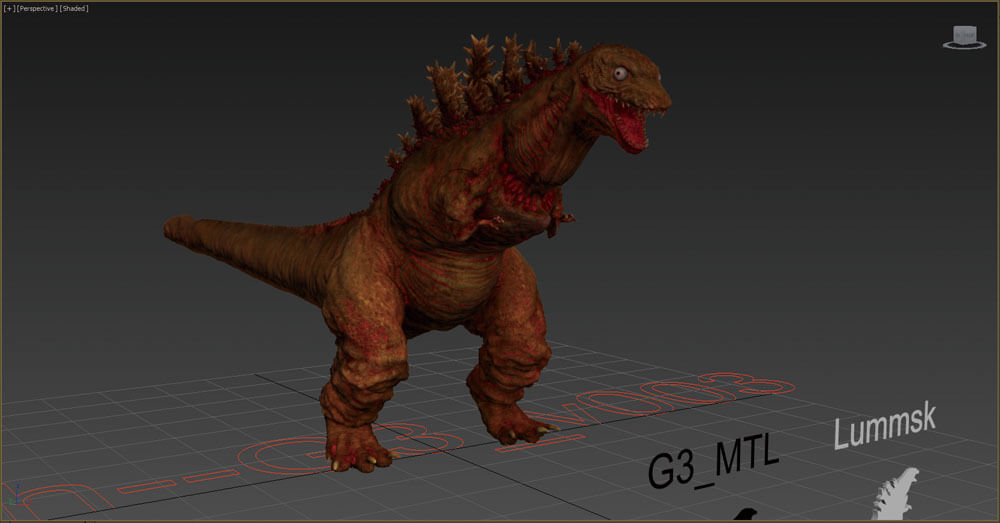Click the ViewCube navigation widget
1000x523 pixels.
point(964,37)
